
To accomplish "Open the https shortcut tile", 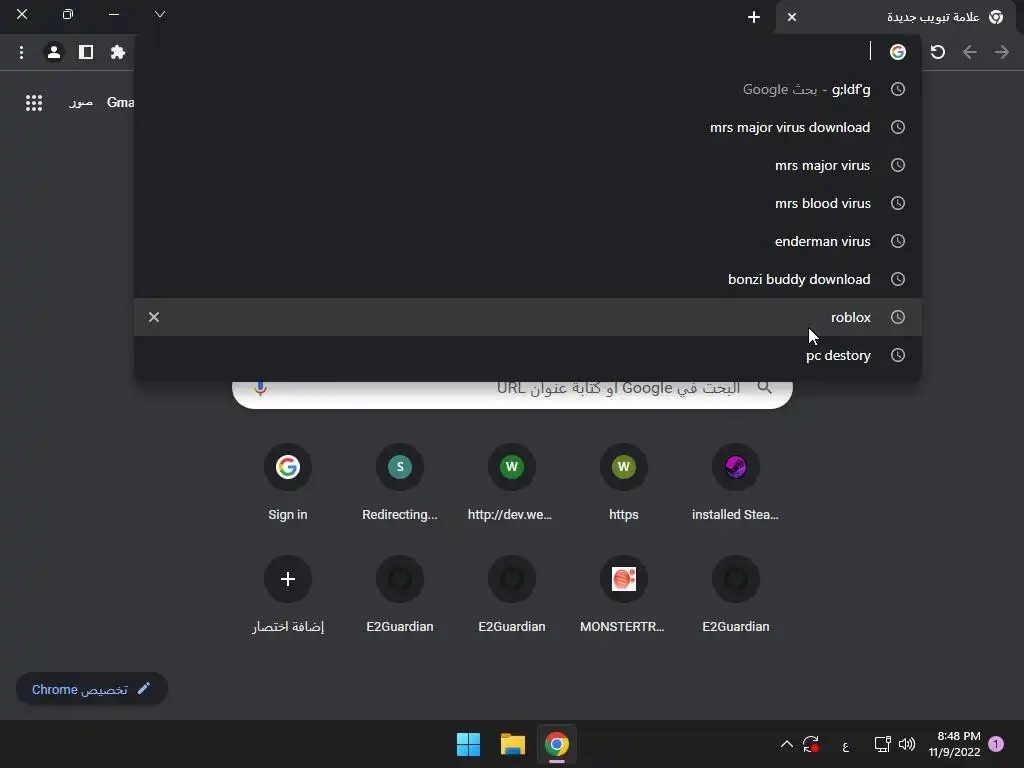I will [624, 483].
